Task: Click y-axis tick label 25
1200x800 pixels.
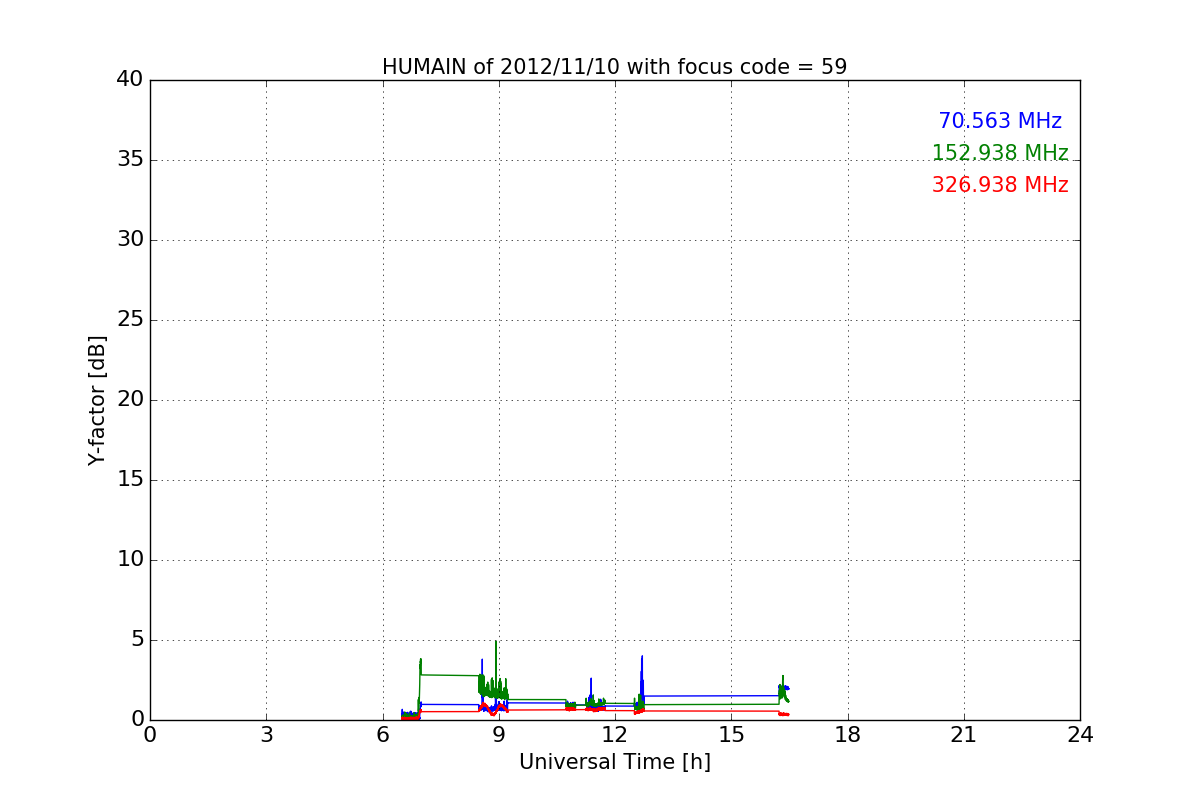Action: [130, 320]
